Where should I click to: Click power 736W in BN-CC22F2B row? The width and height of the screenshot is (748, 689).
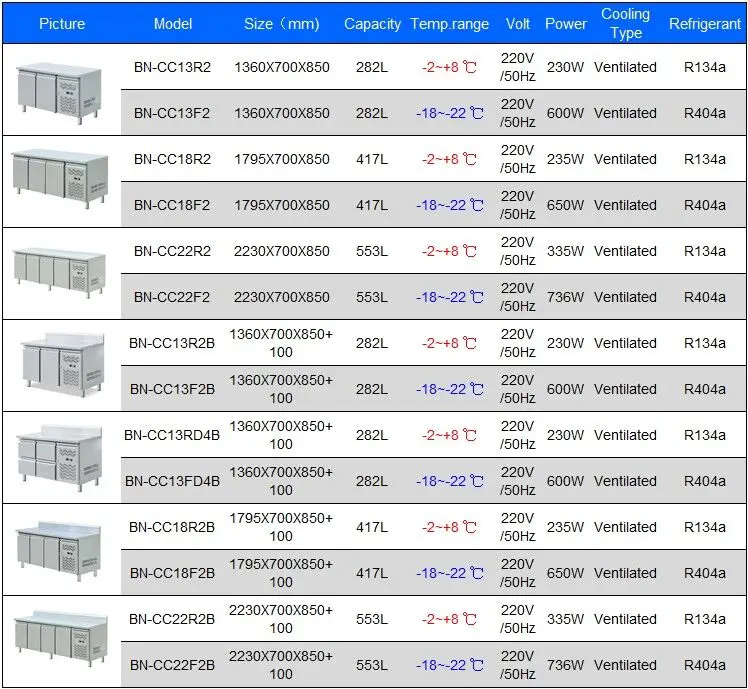click(x=565, y=665)
